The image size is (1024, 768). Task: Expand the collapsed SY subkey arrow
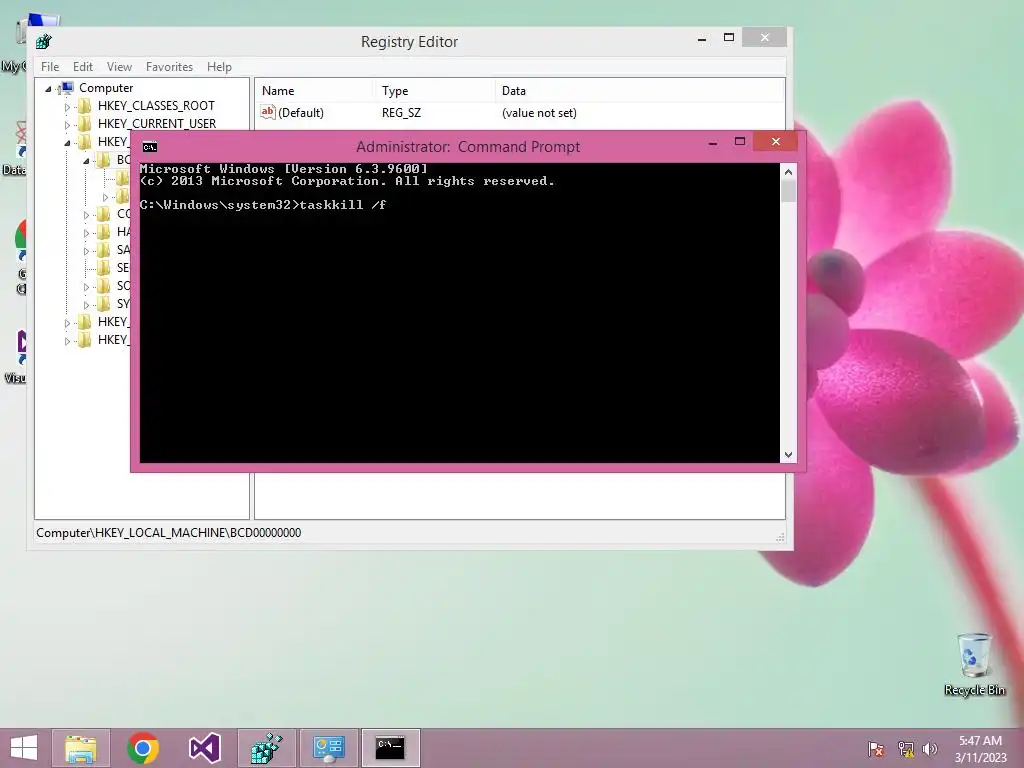[86, 304]
